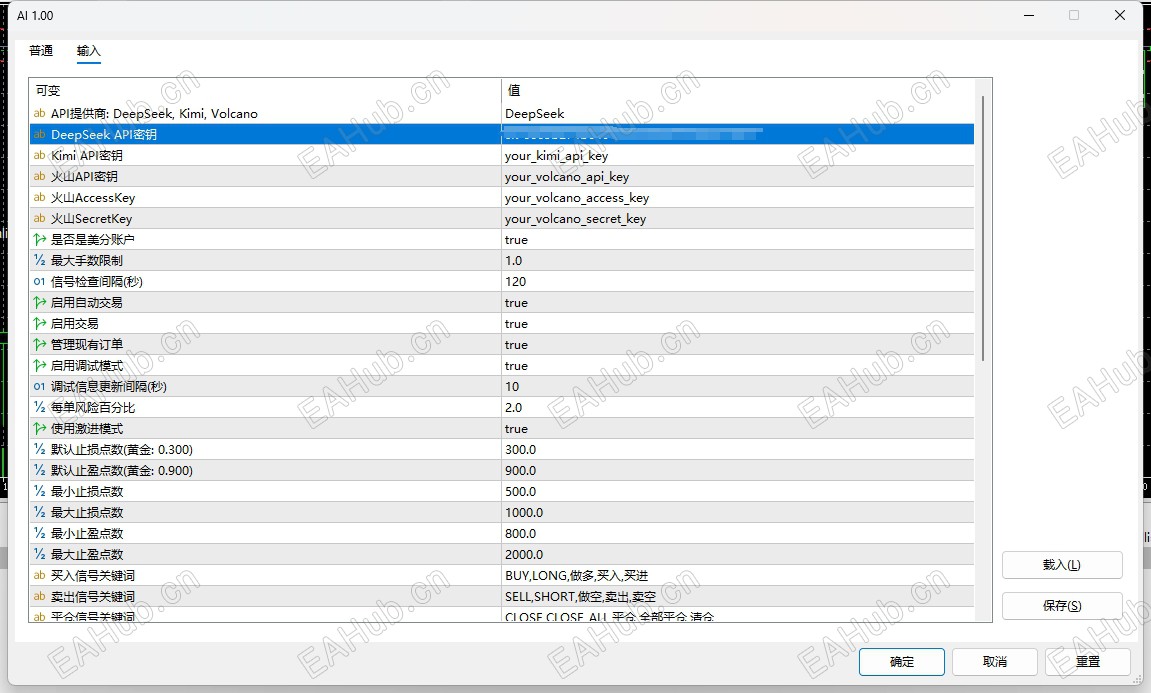Click the 确定 button
Image resolution: width=1151 pixels, height=693 pixels.
(901, 661)
